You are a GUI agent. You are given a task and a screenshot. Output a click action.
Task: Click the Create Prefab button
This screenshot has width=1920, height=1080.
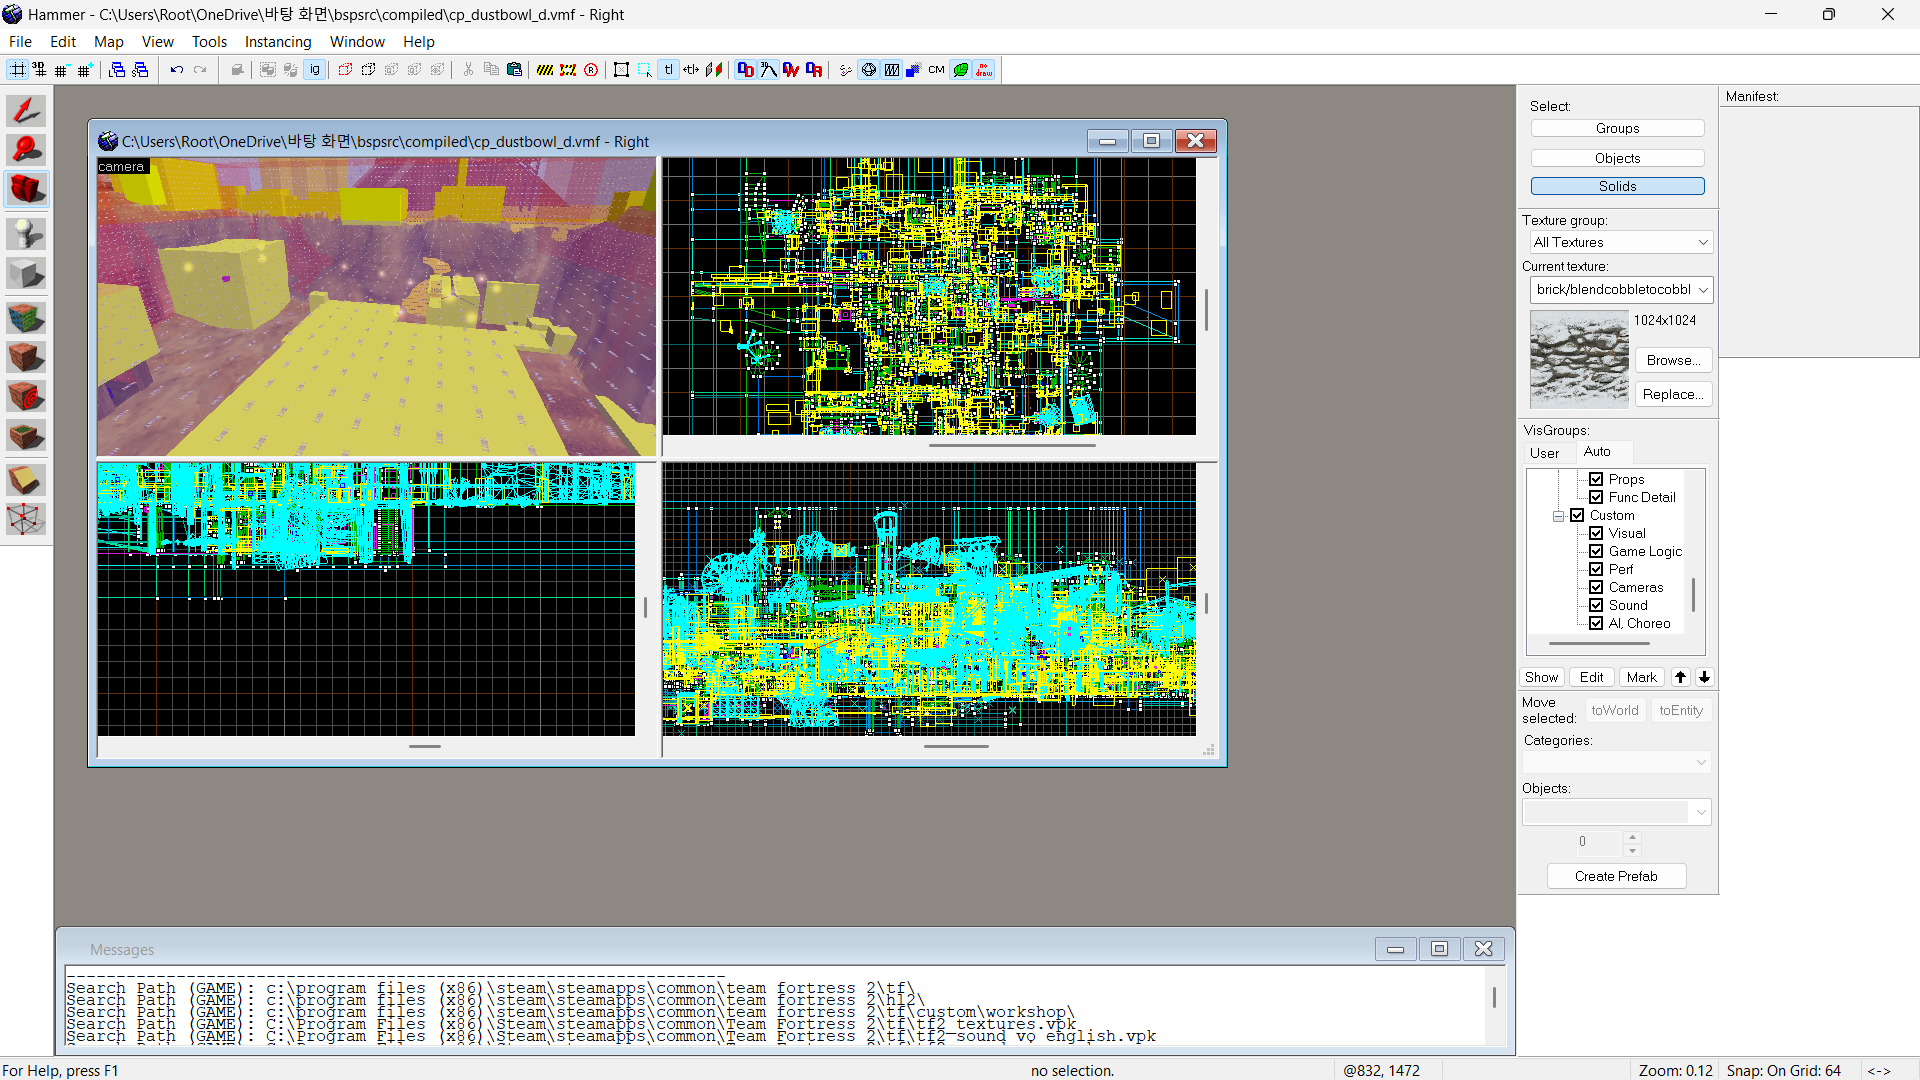(1616, 876)
